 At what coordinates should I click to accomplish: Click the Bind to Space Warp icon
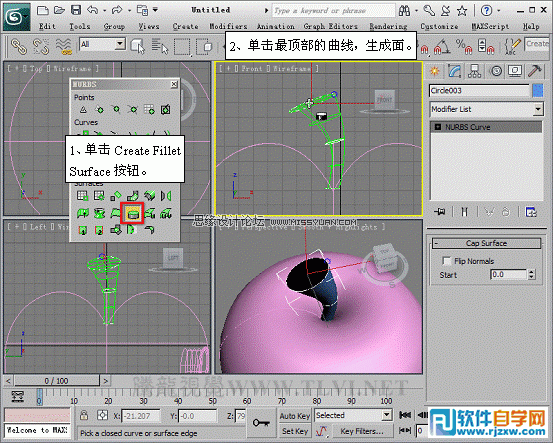64,46
